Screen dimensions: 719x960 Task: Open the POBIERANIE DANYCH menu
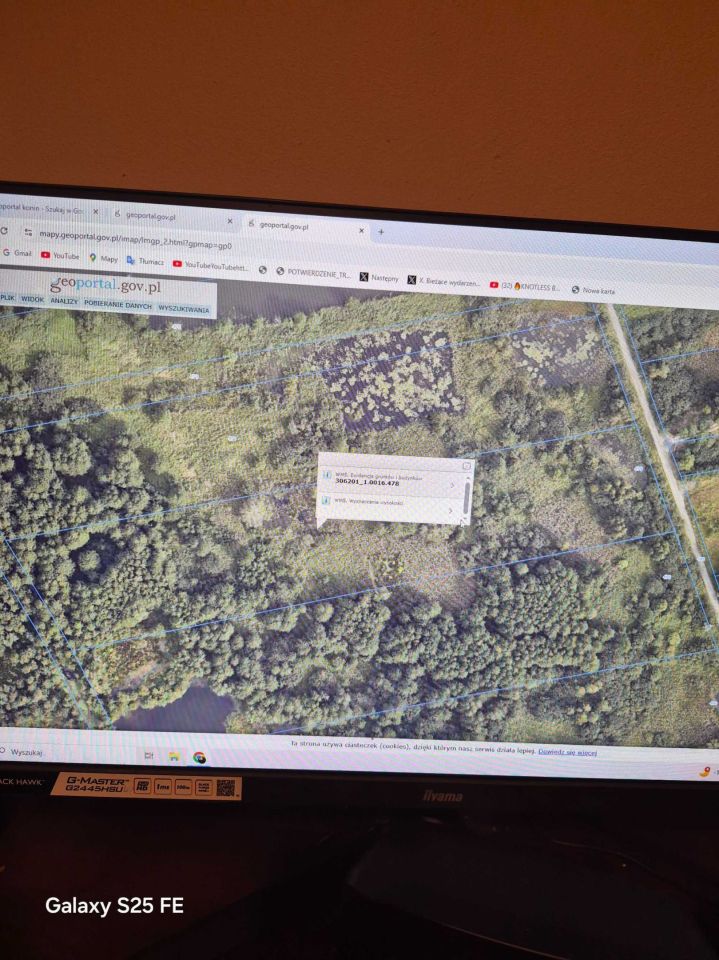coord(118,304)
